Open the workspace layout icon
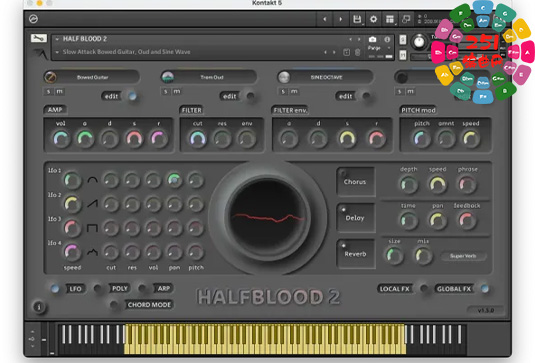Screen dimensions: 535x363 (x=390, y=19)
